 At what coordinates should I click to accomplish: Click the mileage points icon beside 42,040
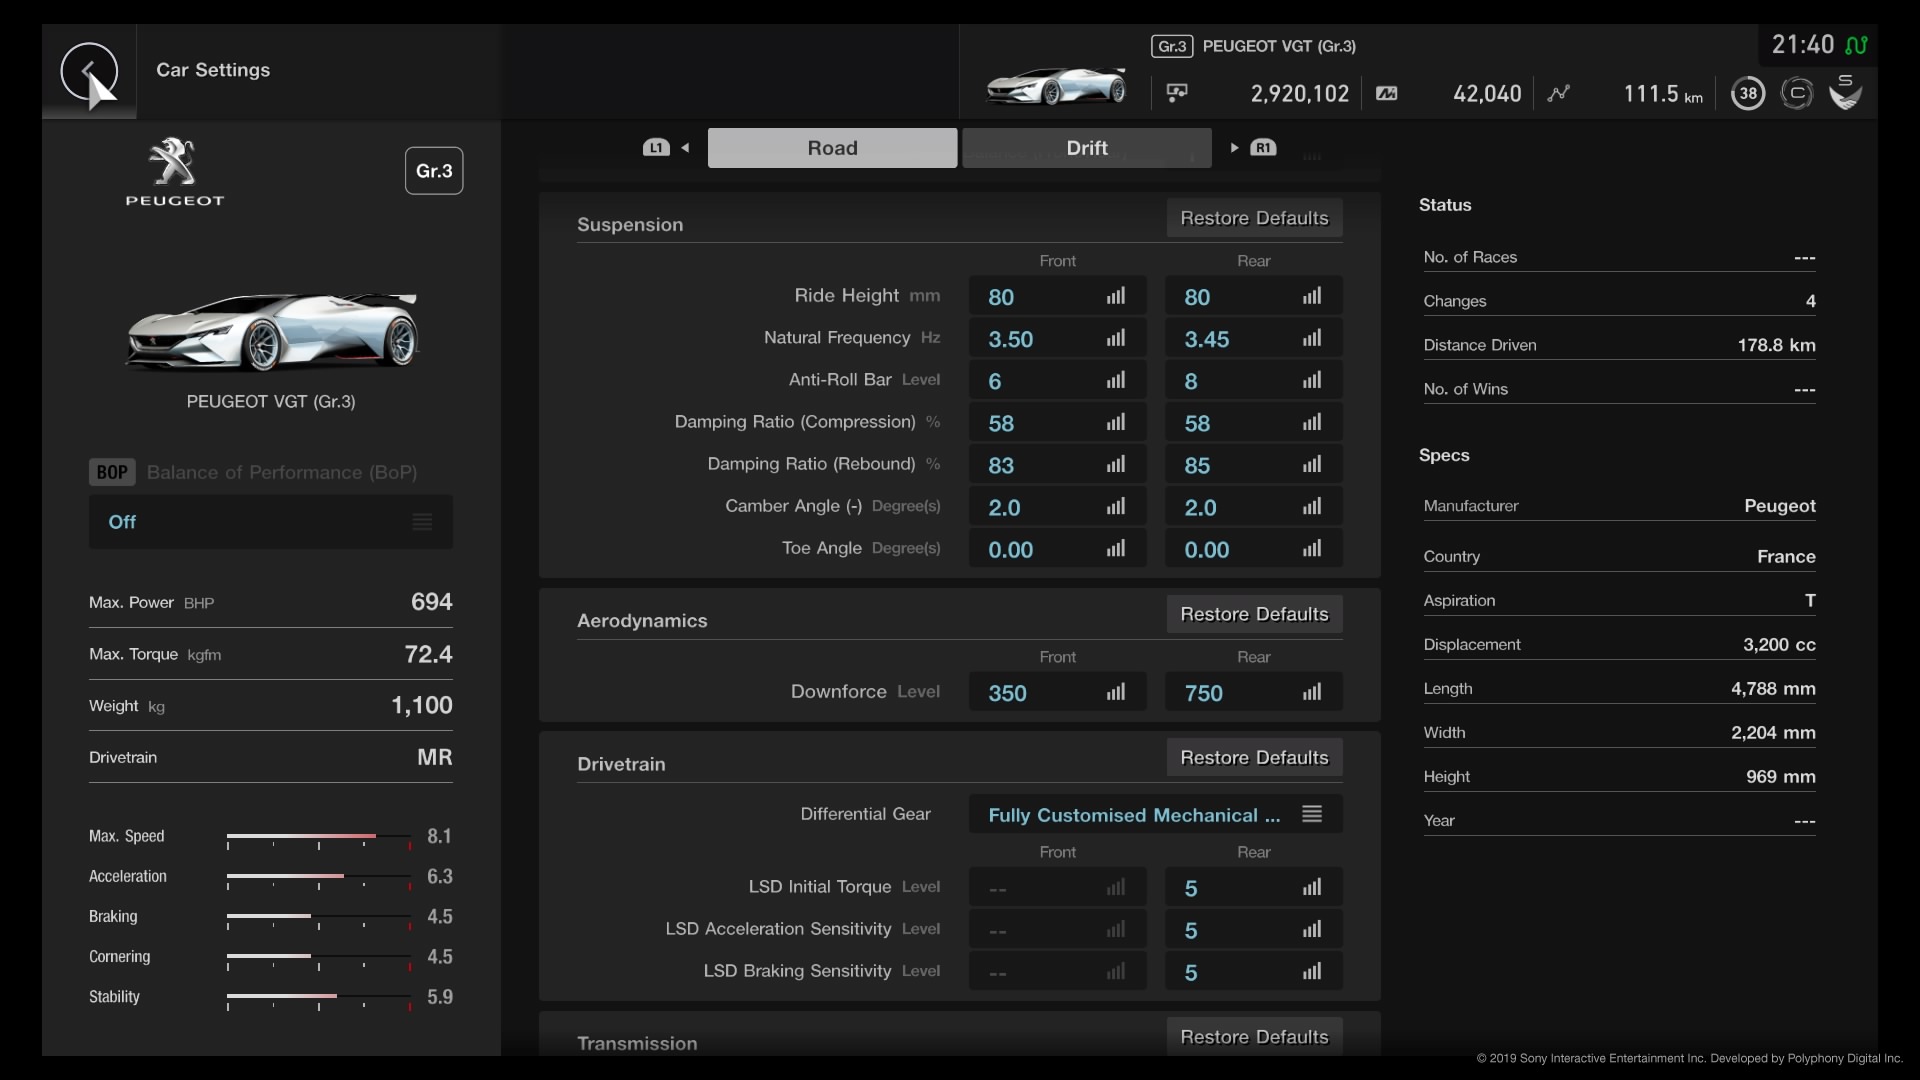click(x=1386, y=93)
